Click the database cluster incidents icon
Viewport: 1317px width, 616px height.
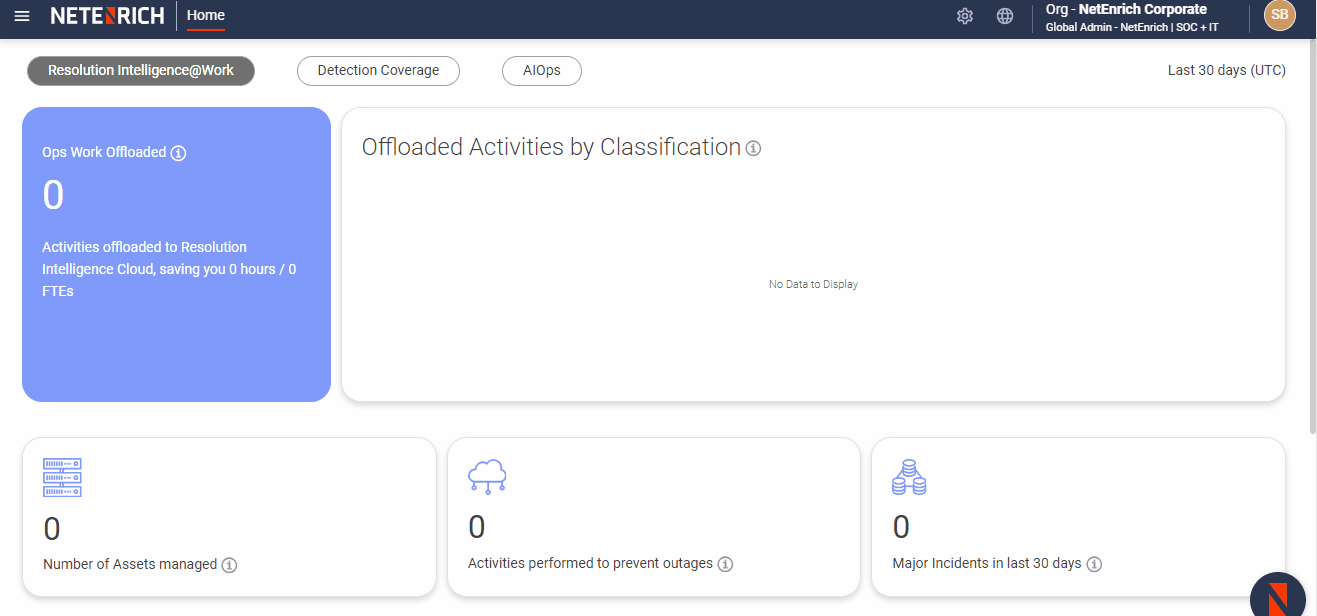pyautogui.click(x=909, y=477)
